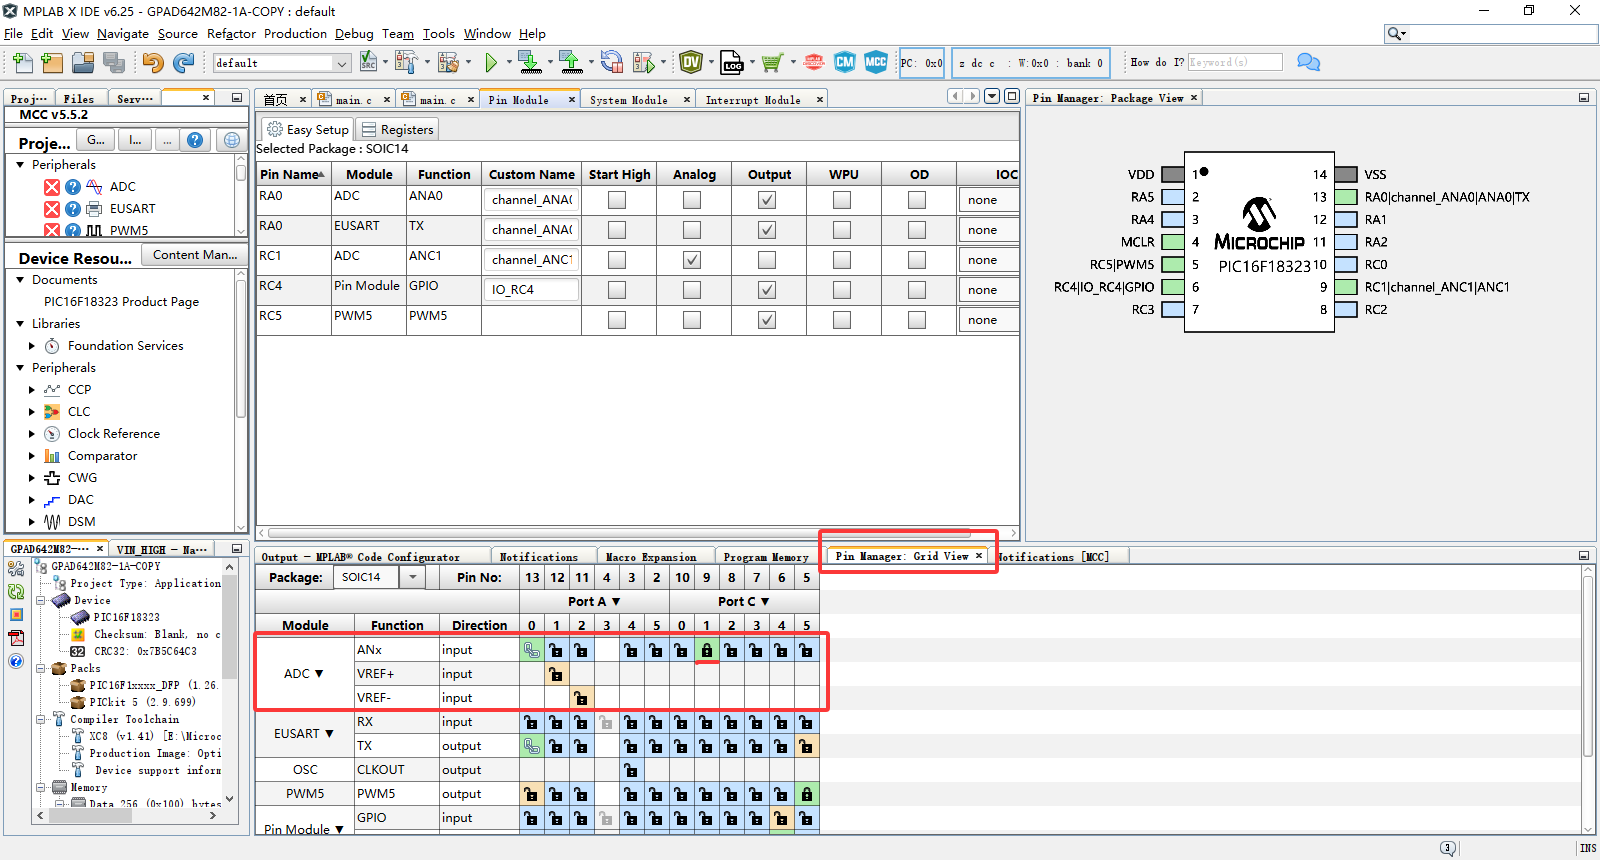Screen dimensions: 1600x860
Task: Toggle OD checkbox for RC5 row
Action: 917,320
